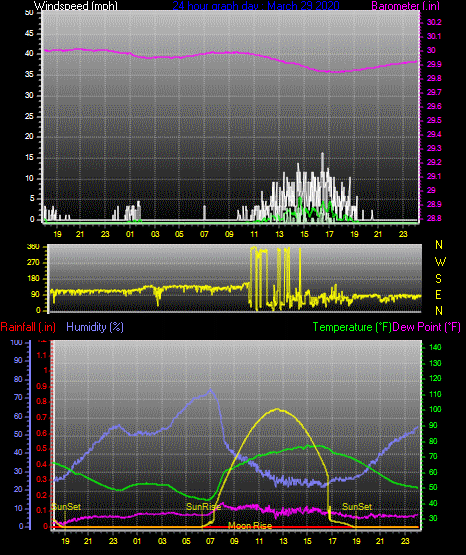Viewport: 466px width, 555px height.
Task: Click the 35 mph windspeed axis tick
Action: 29,75
